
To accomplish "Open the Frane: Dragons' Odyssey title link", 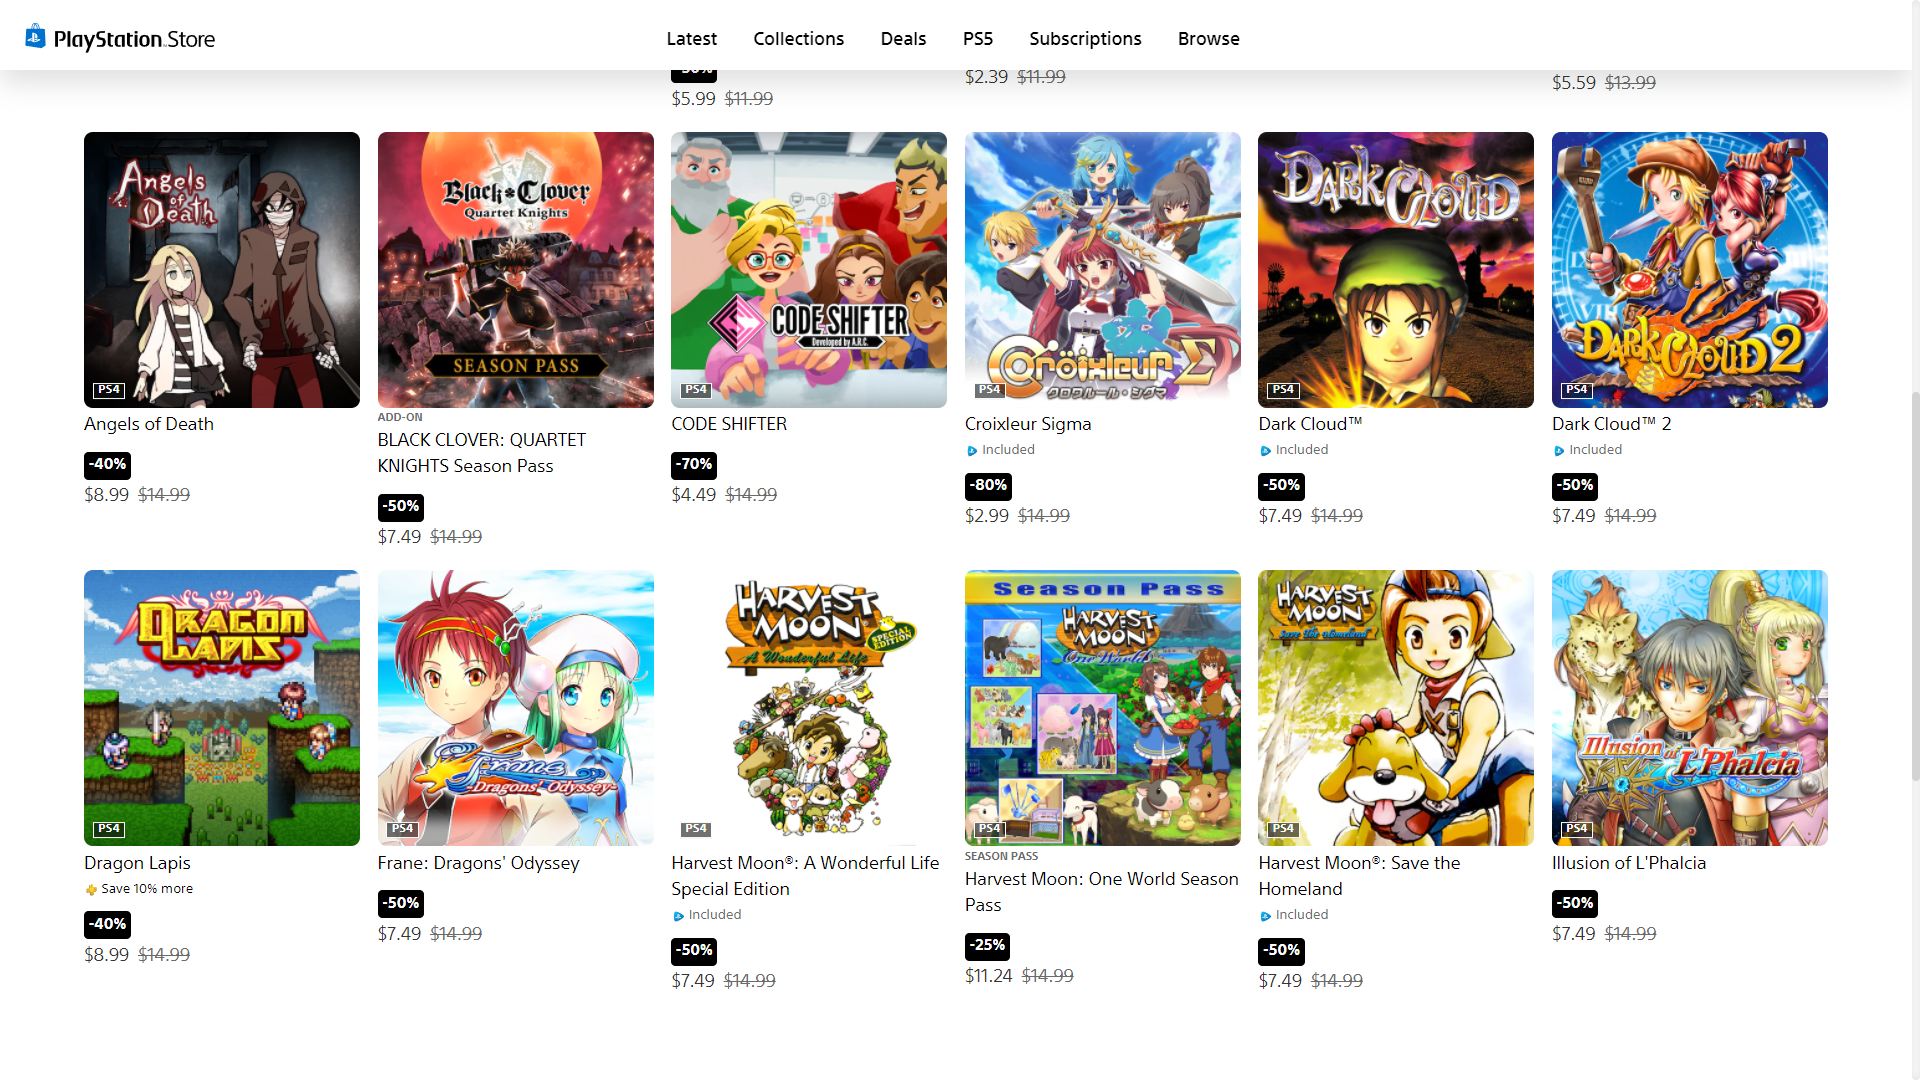I will (x=478, y=863).
